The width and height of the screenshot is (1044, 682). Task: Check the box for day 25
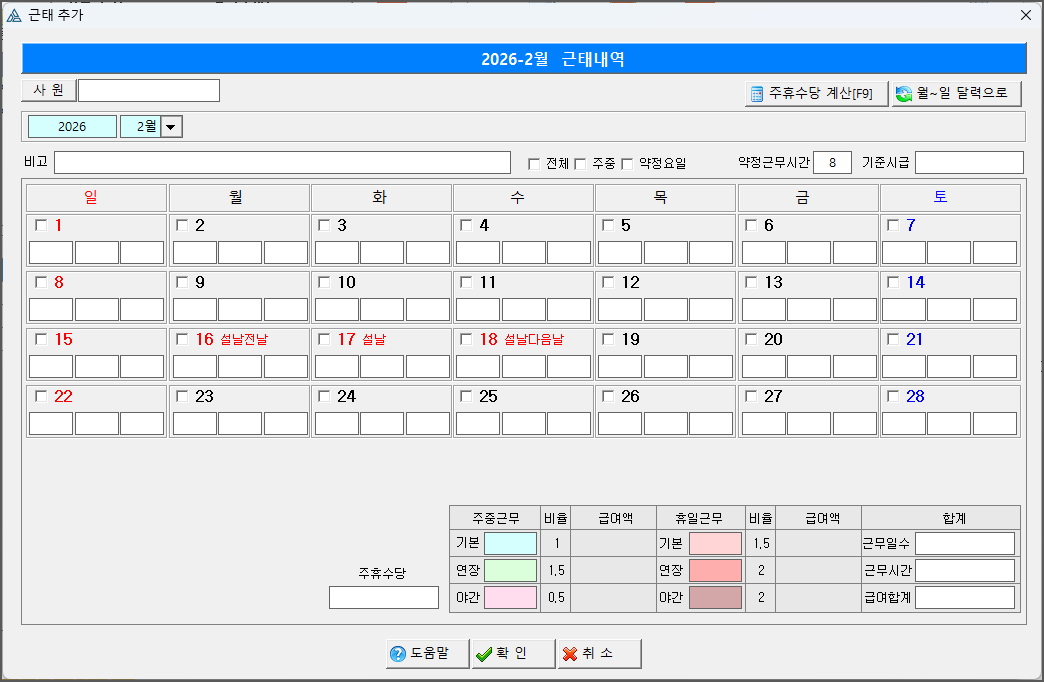pos(466,396)
